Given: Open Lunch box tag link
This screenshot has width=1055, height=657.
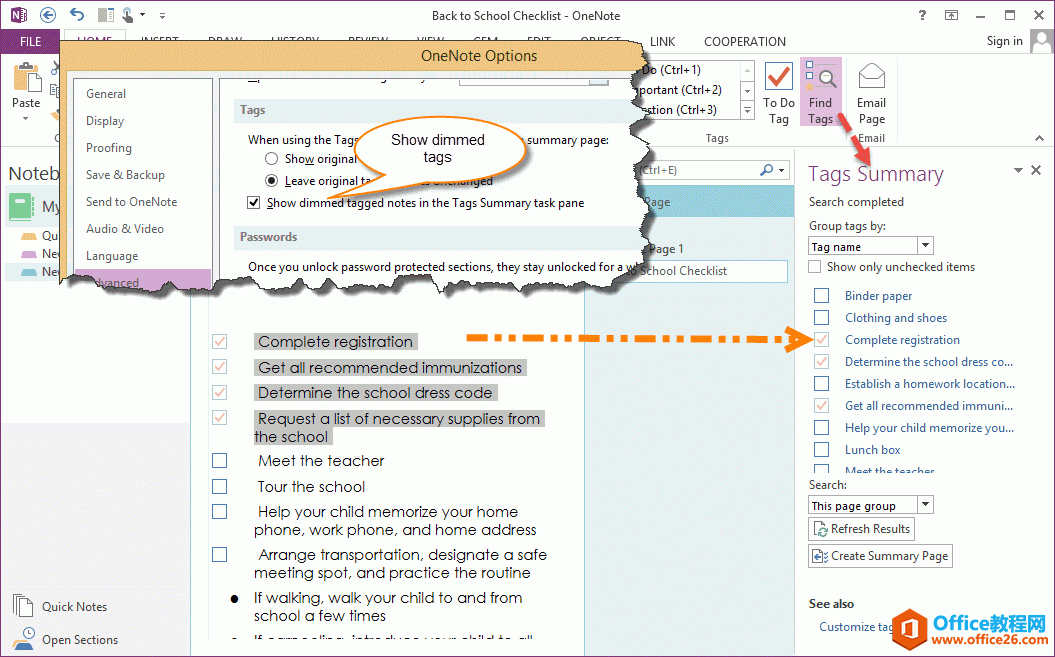Looking at the screenshot, I should 873,450.
